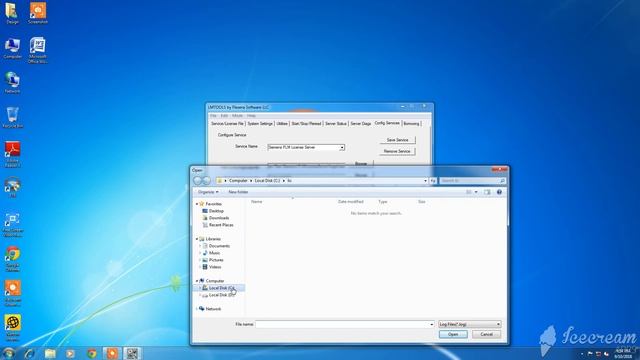Select Recent Places under Favorites
This screenshot has width=640, height=360.
coord(221,225)
